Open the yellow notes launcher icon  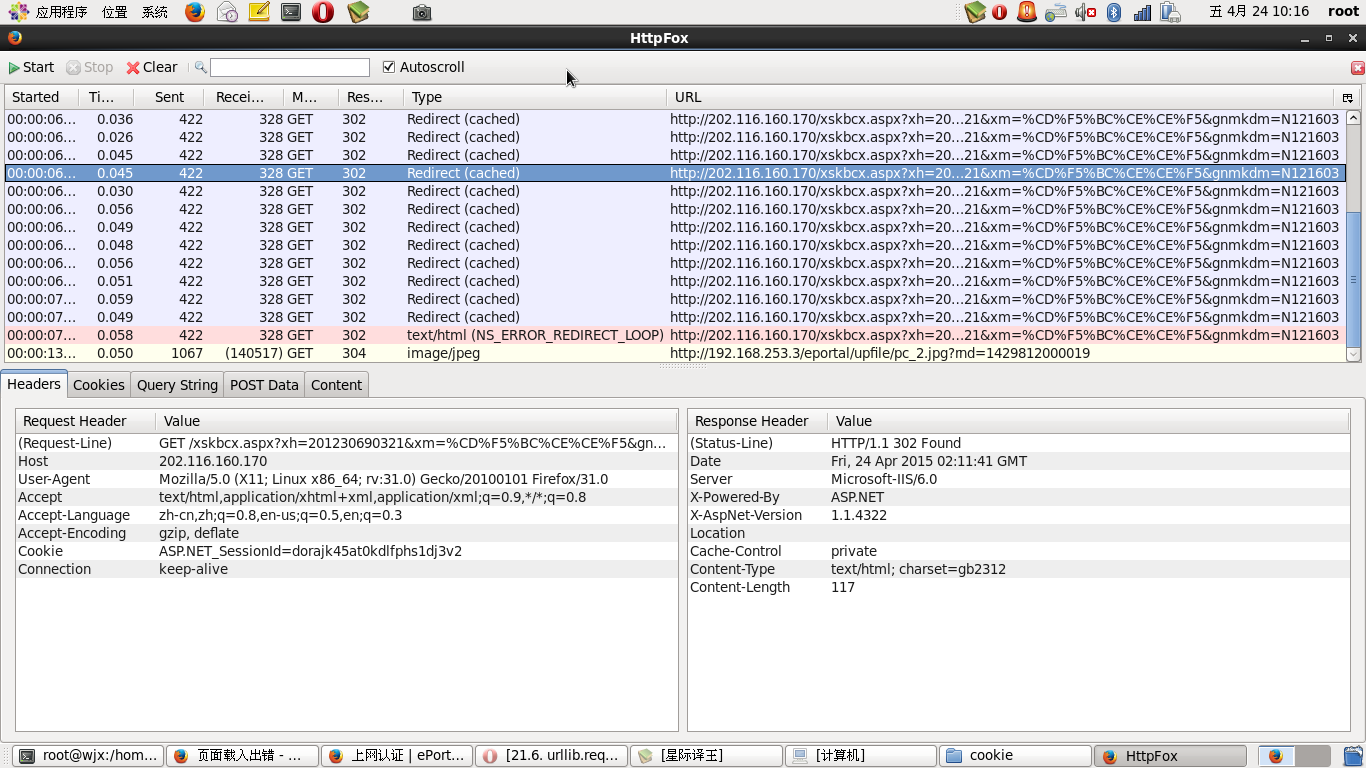tap(259, 12)
